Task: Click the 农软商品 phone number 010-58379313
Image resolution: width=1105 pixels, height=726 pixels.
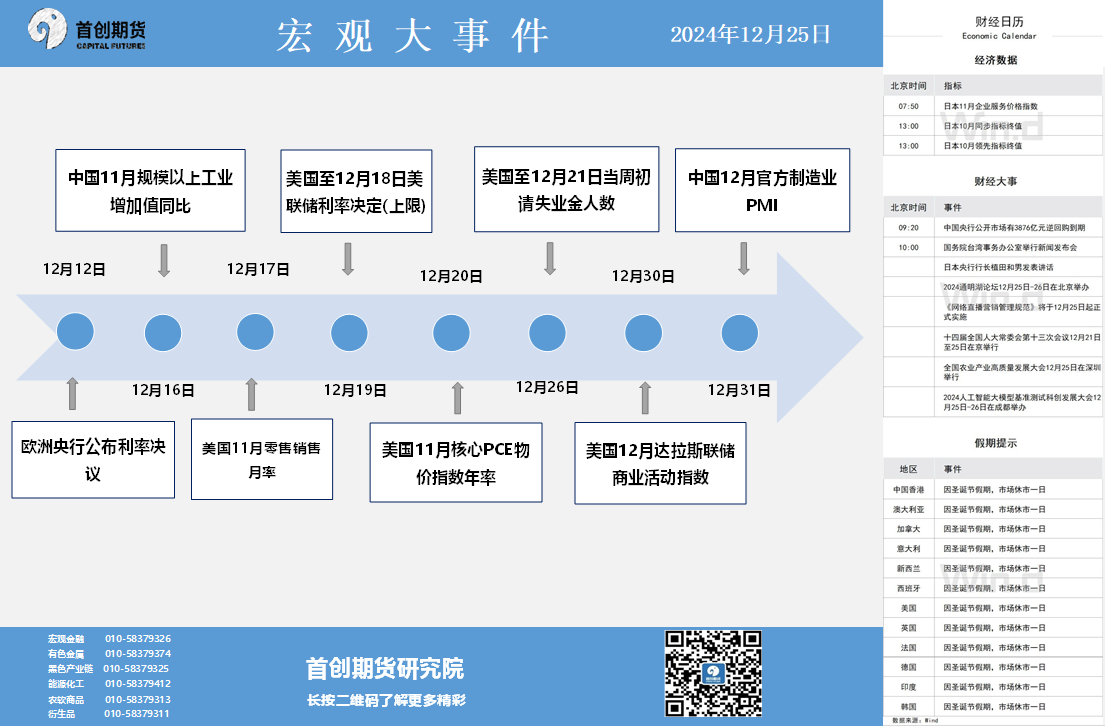Action: [138, 699]
